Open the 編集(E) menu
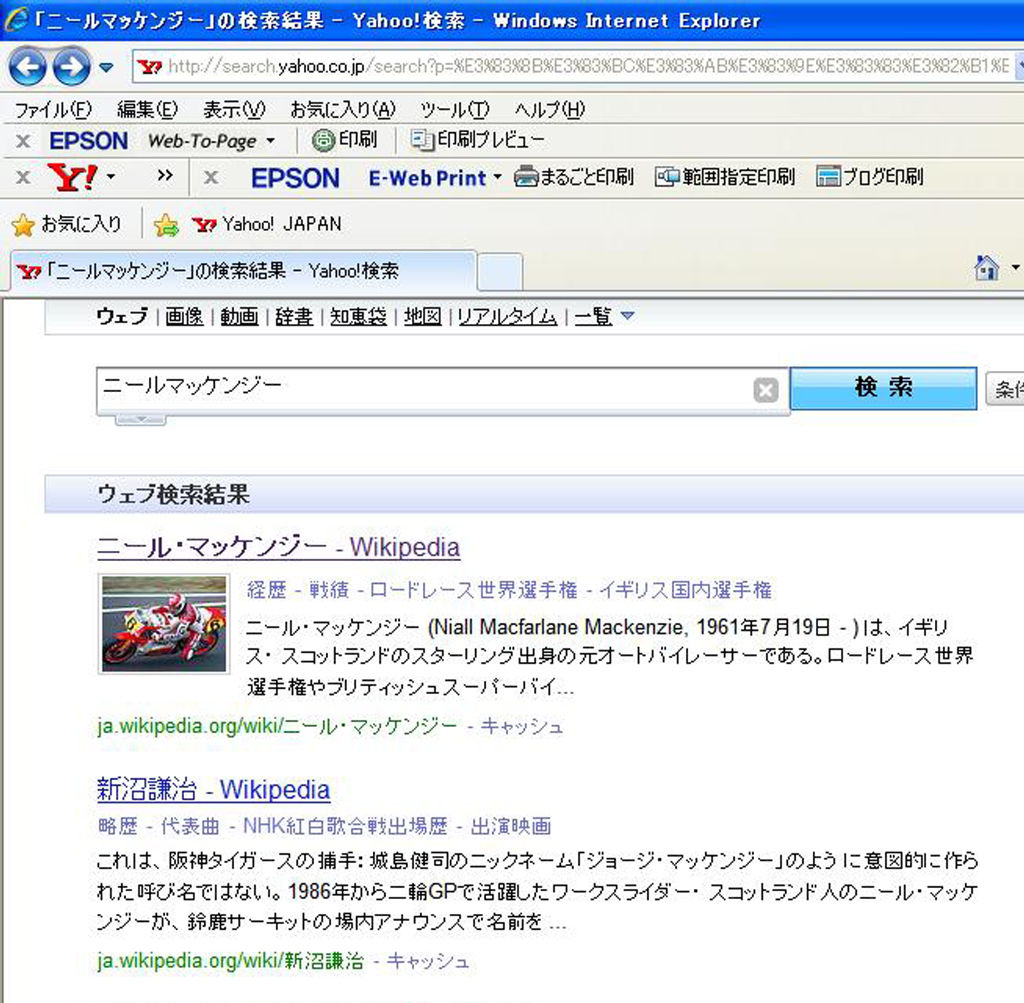Screen dimensions: 1024x1003 [147, 109]
